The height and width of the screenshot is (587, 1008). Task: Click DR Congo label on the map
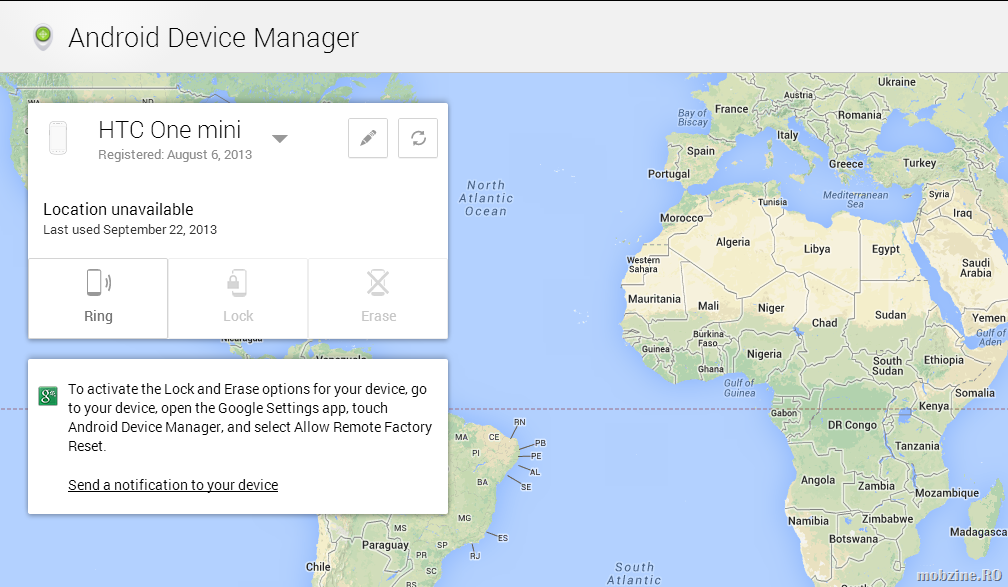(852, 425)
